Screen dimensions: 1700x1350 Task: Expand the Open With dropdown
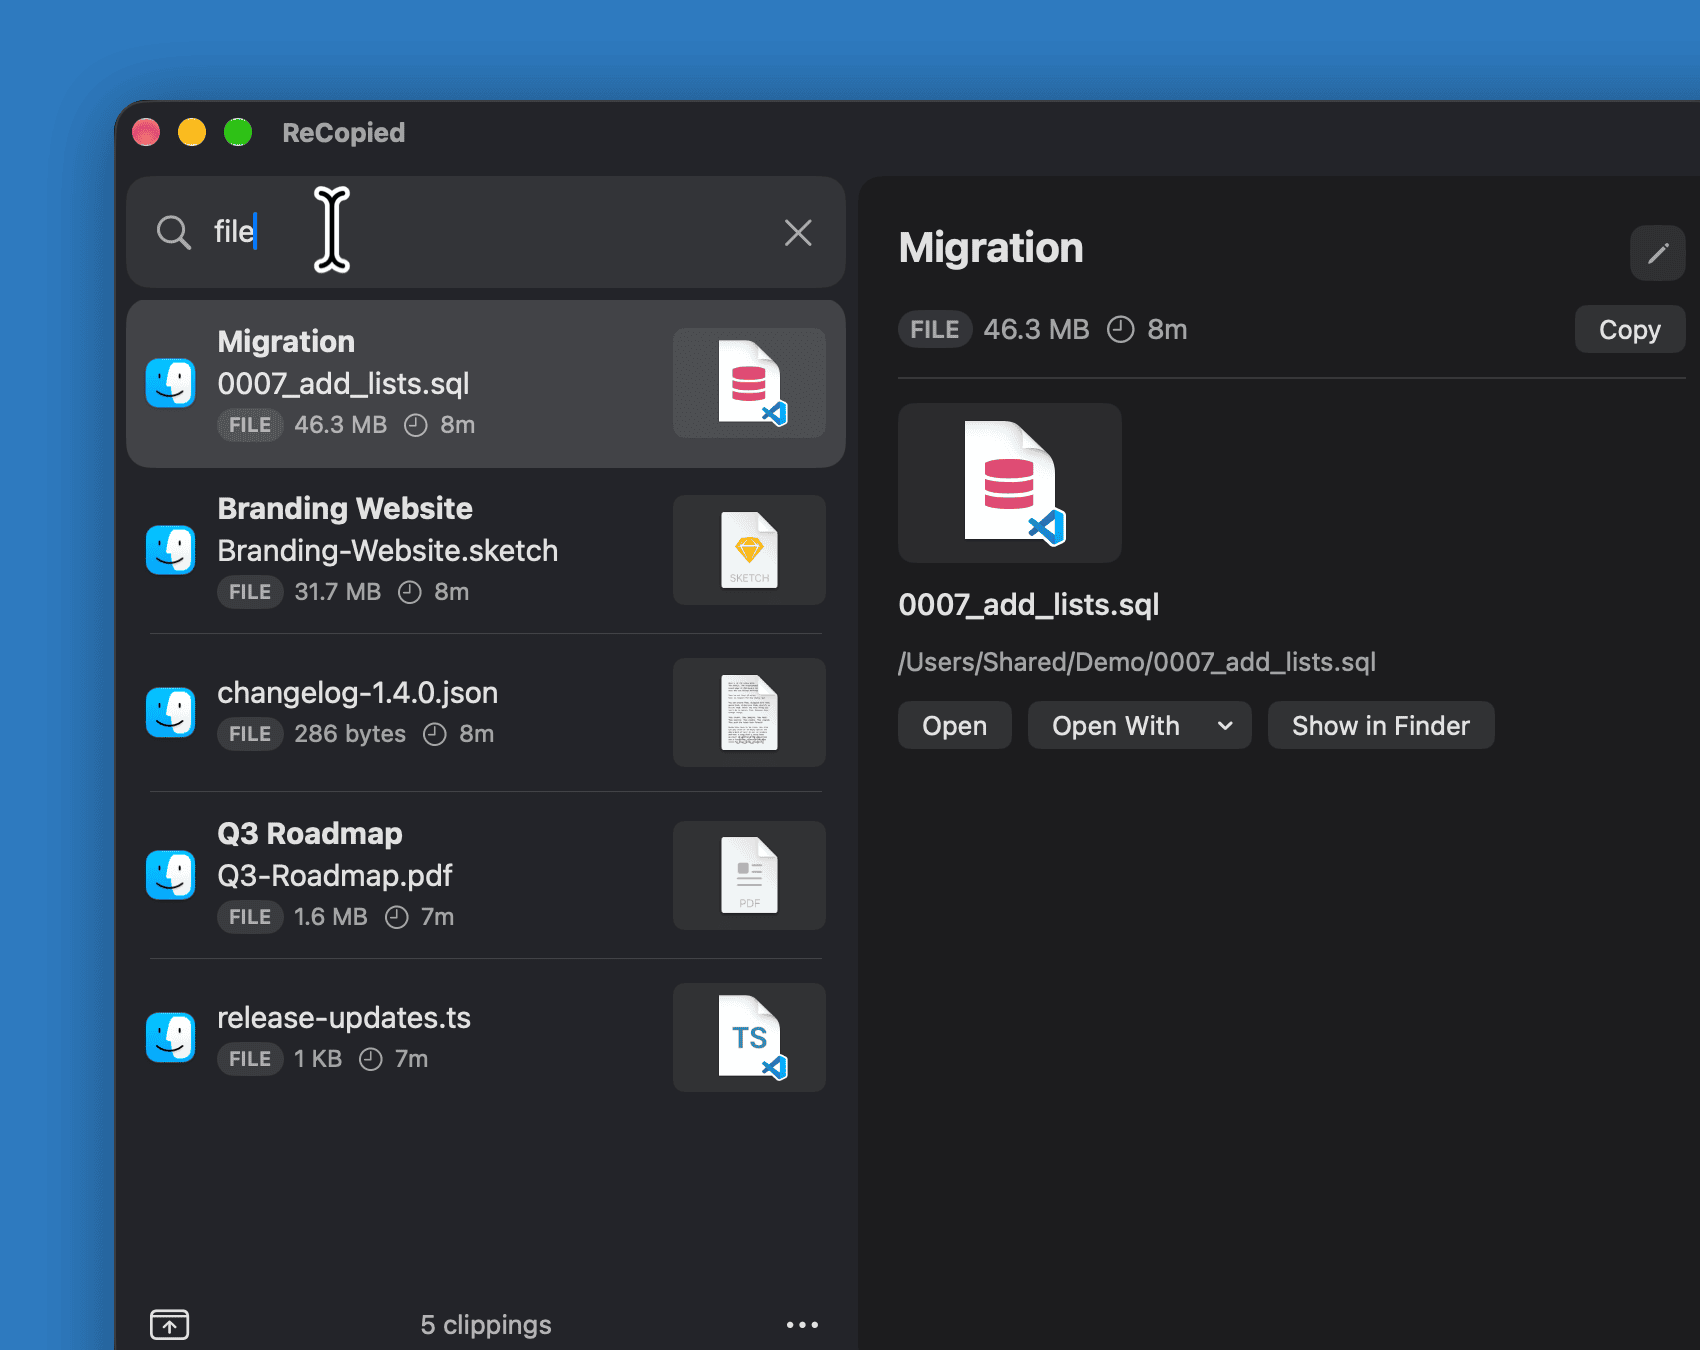pyautogui.click(x=1139, y=725)
